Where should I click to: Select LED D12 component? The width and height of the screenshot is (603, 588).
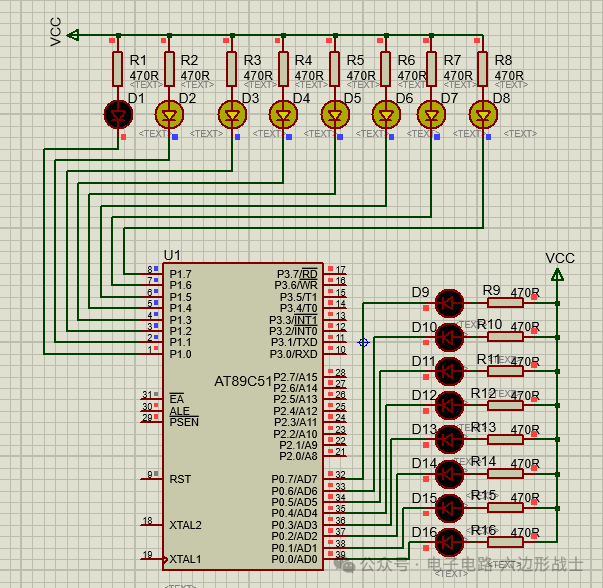[449, 405]
